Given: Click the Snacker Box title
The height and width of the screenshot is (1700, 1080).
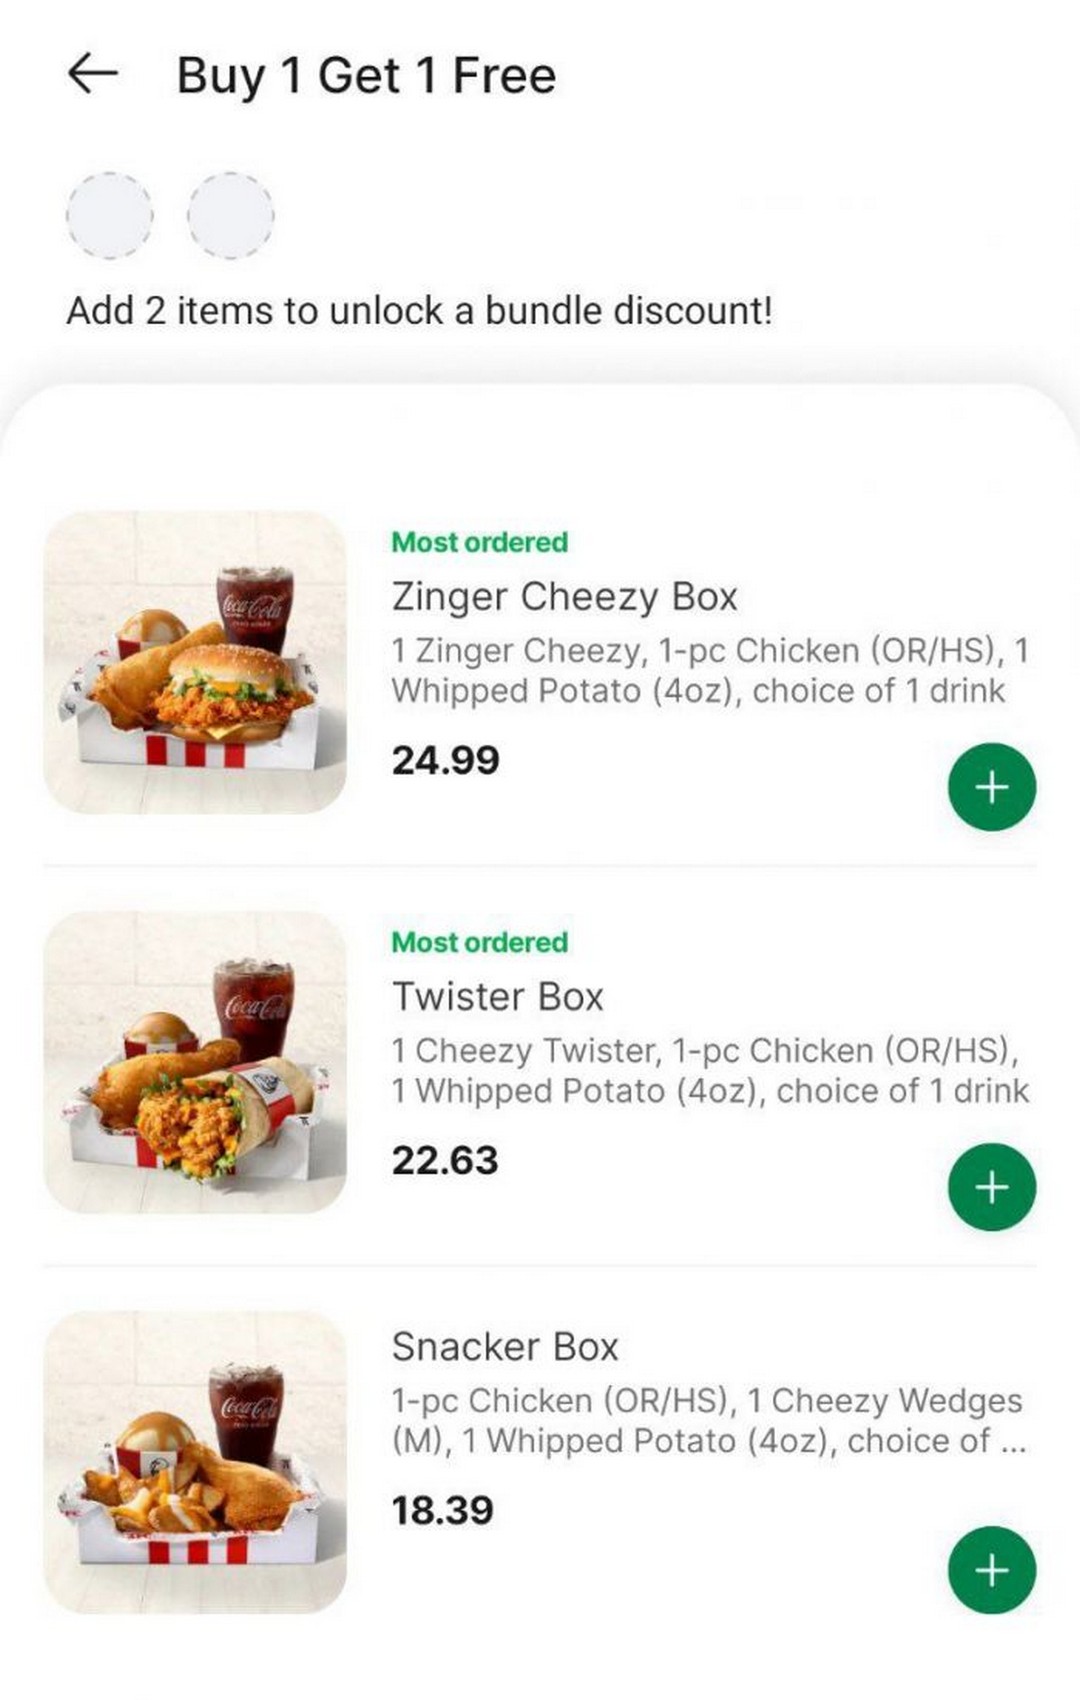Looking at the screenshot, I should [505, 1347].
